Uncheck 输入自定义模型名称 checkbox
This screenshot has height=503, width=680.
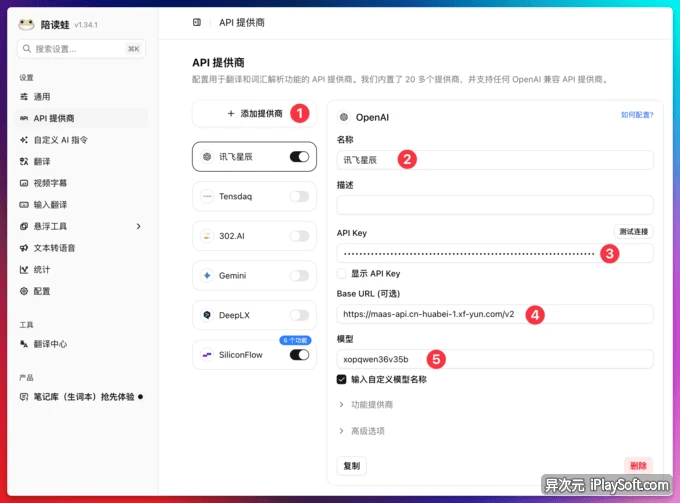342,379
